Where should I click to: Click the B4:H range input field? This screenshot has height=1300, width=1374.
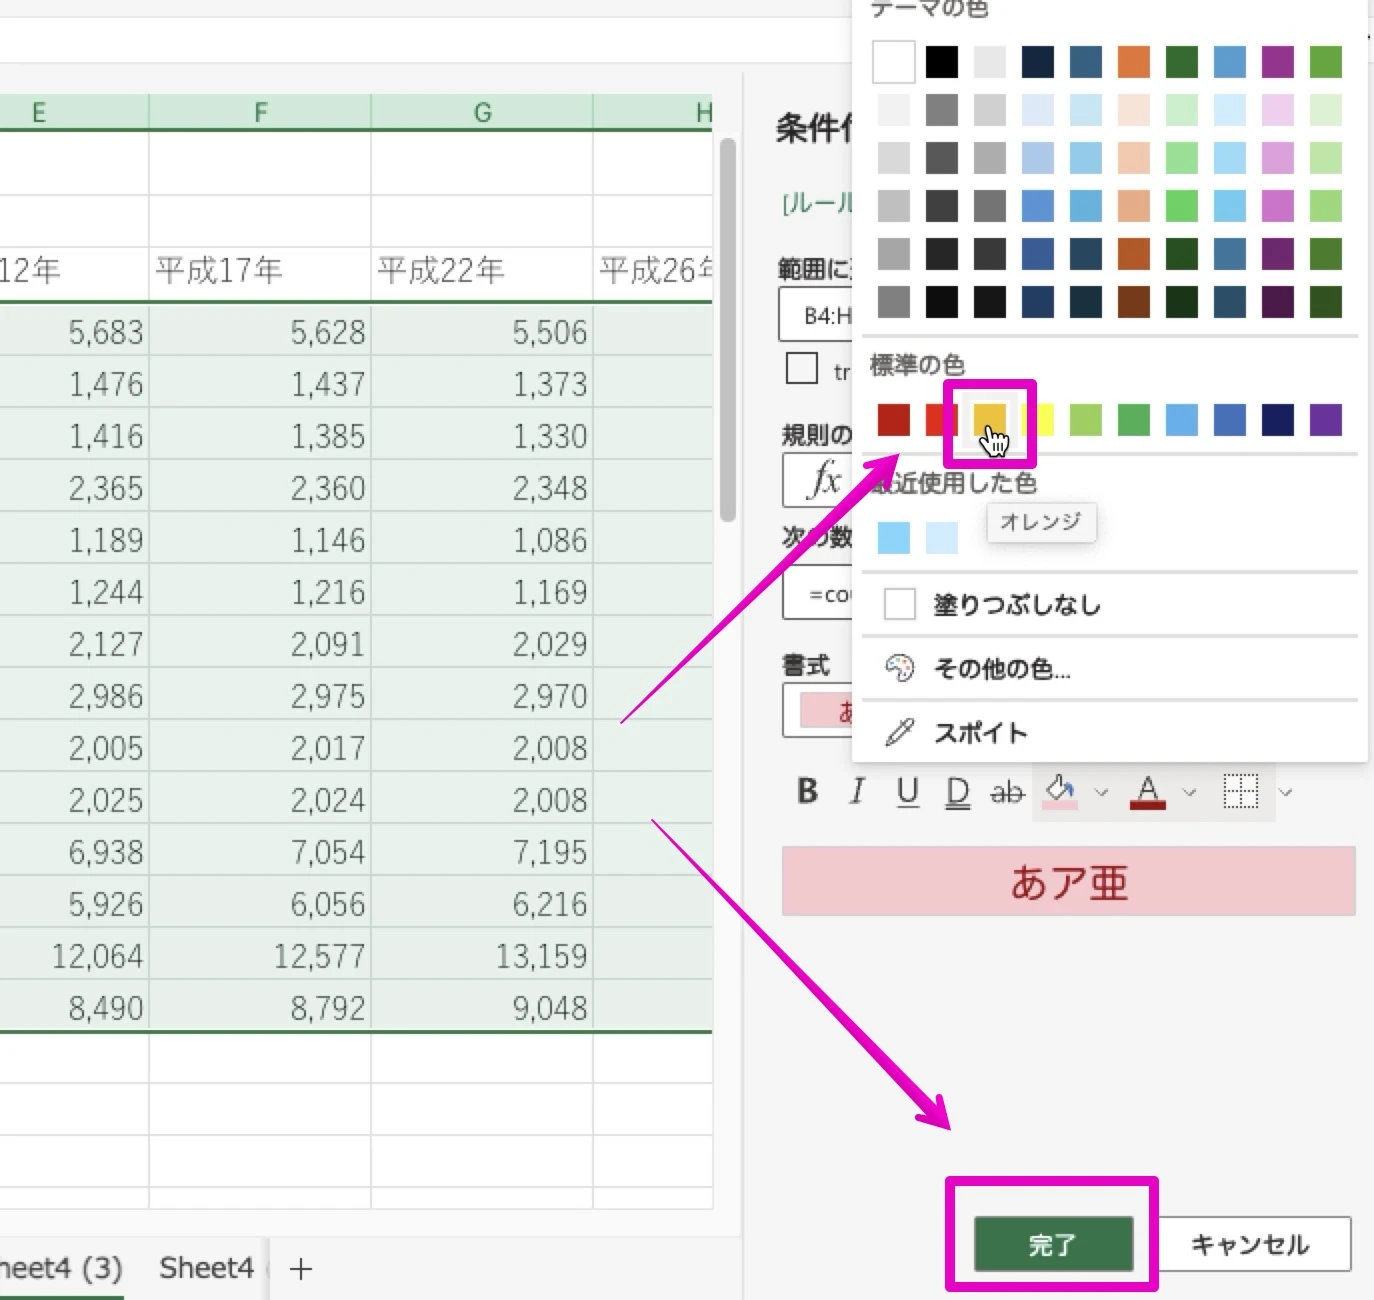coord(816,315)
